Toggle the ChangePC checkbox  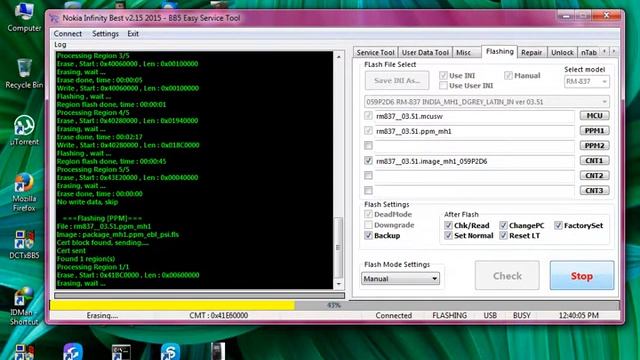point(503,225)
